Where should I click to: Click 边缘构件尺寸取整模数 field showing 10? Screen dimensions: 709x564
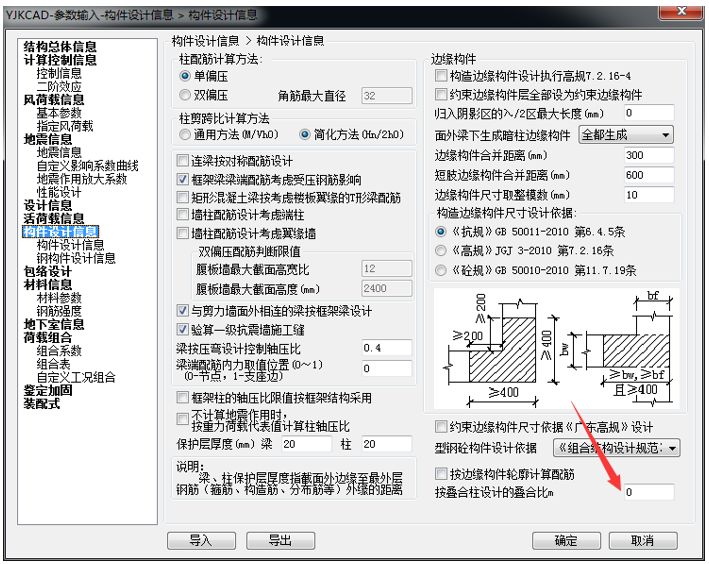tap(649, 195)
